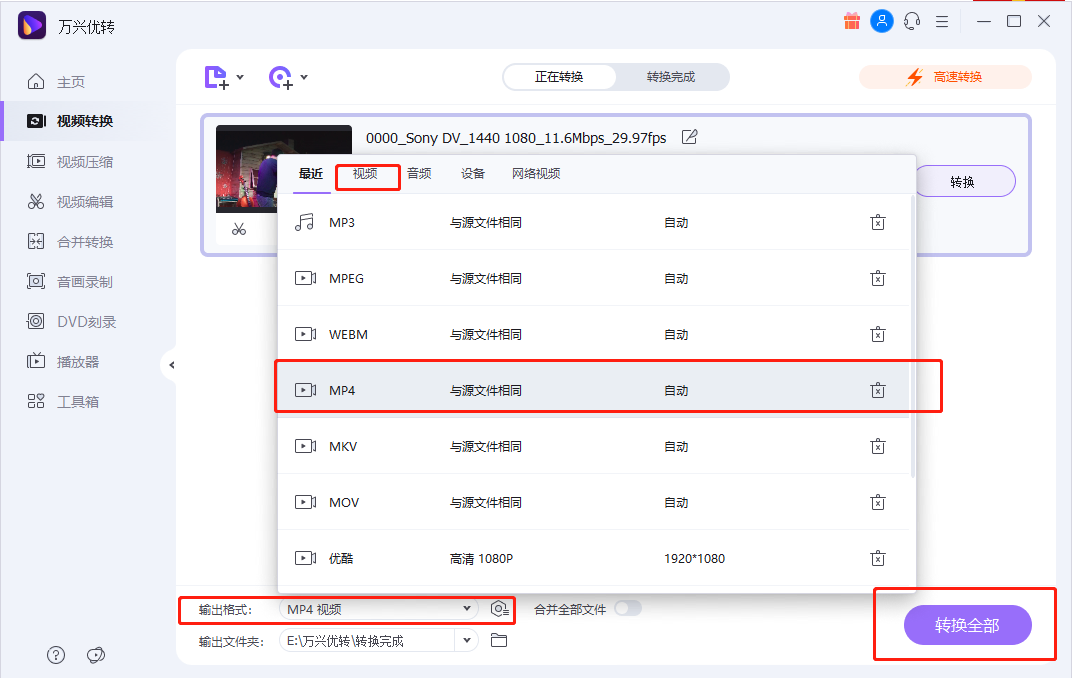
Task: Open the 视频压缩 sidebar item
Action: [84, 161]
